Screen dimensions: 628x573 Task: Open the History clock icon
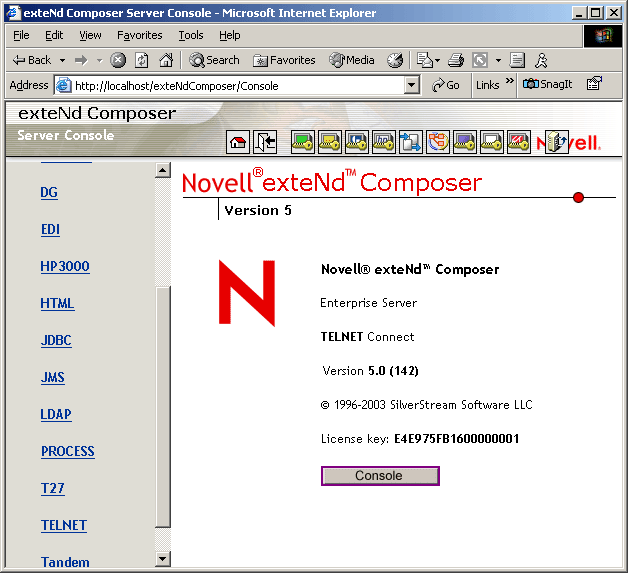395,60
